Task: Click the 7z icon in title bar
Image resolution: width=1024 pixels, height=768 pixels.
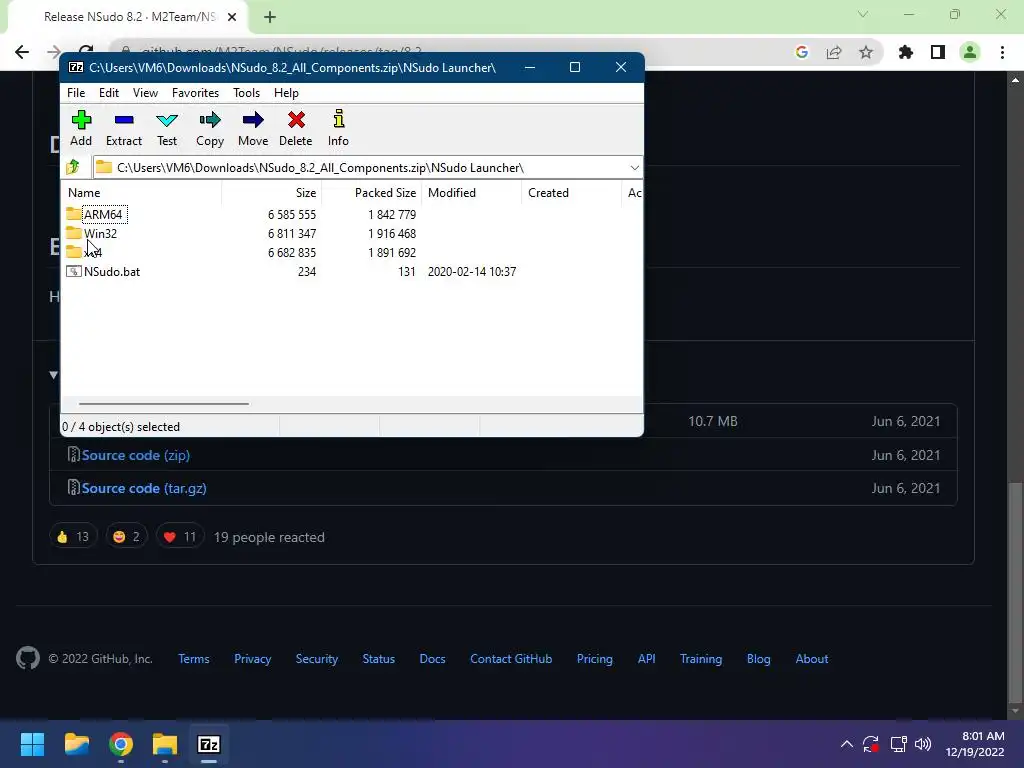Action: tap(76, 67)
